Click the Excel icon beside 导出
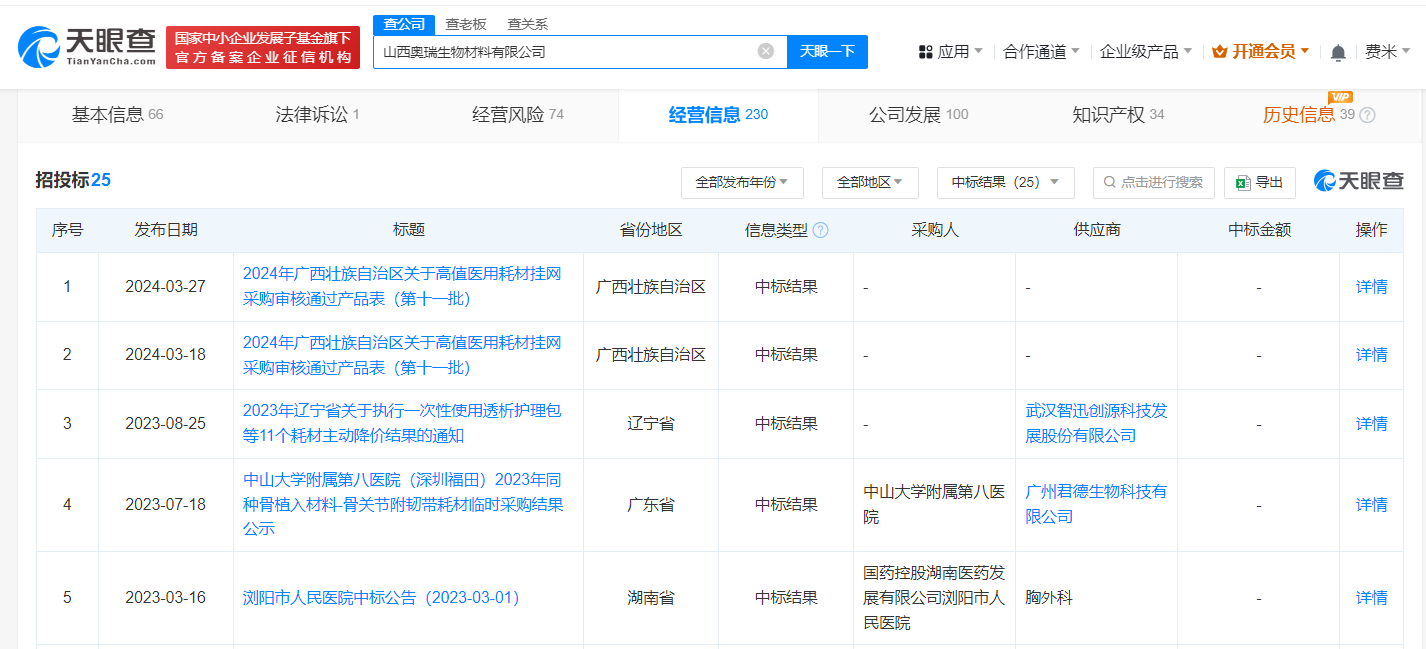The image size is (1426, 649). 1243,182
